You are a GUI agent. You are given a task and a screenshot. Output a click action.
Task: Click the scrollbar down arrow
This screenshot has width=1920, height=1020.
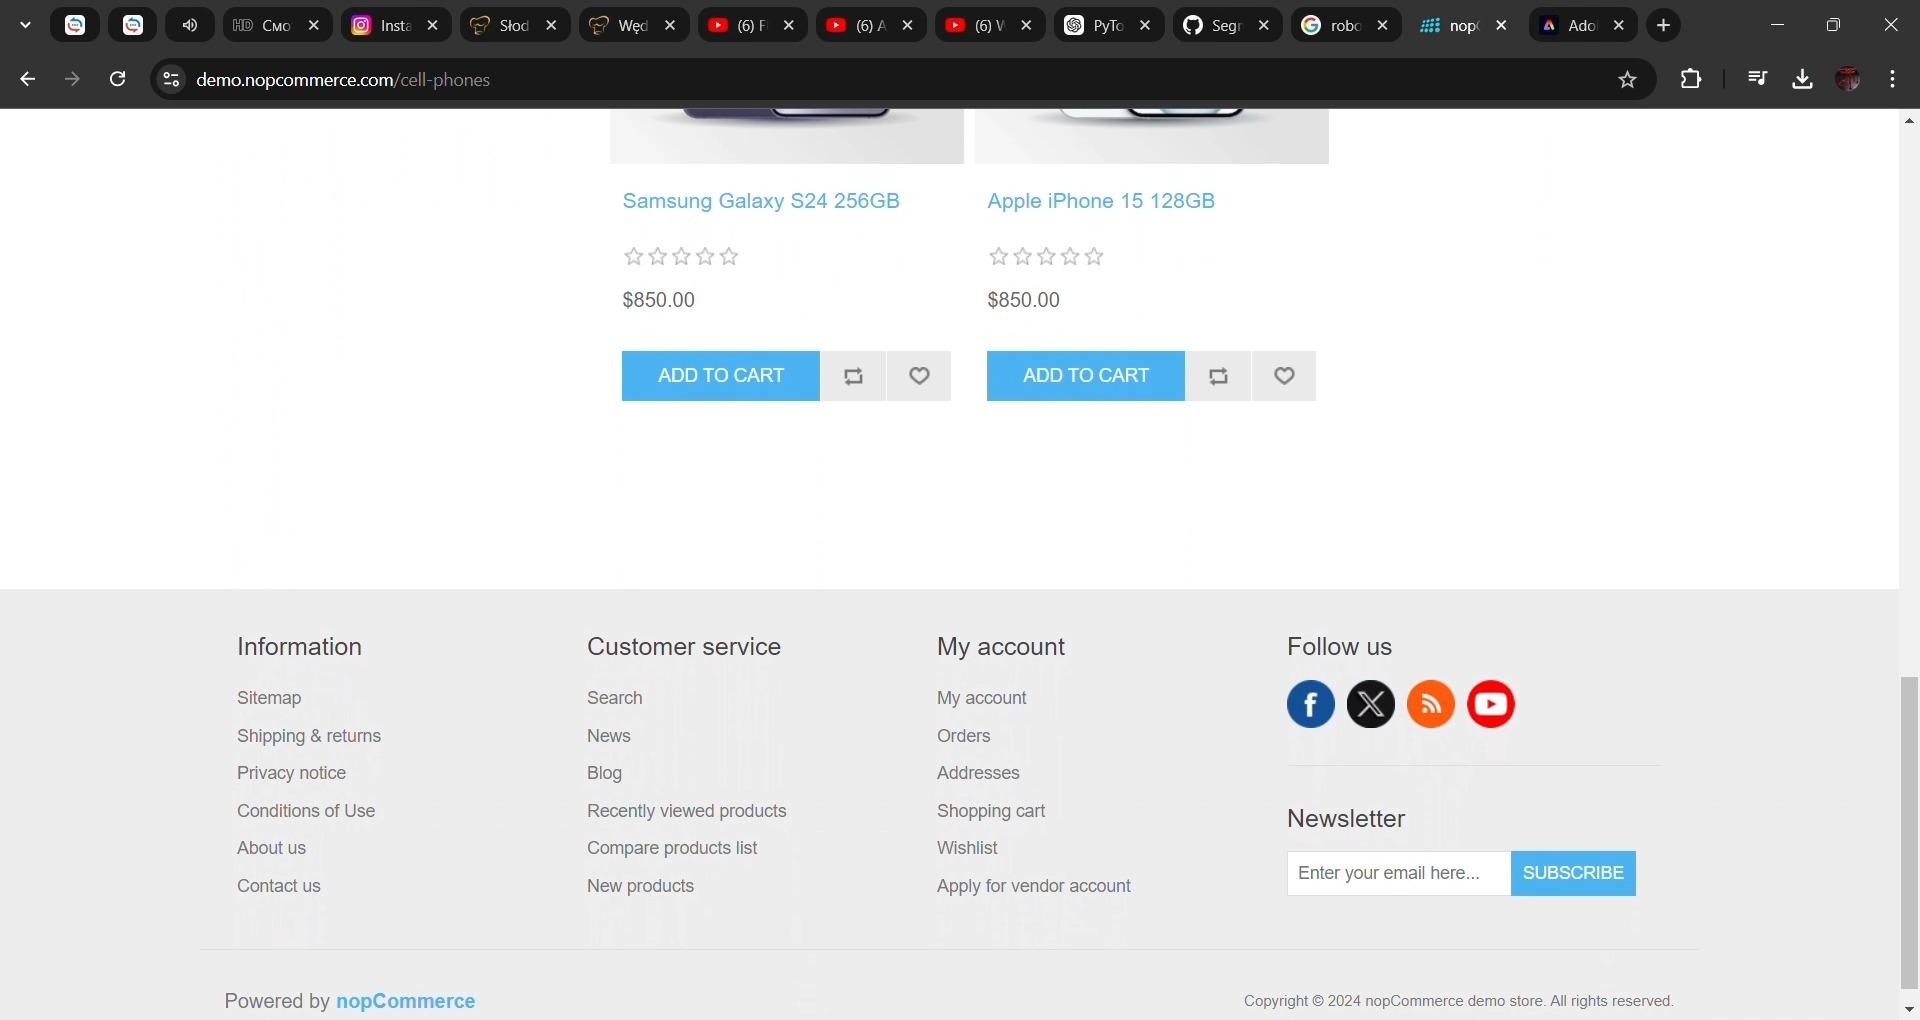[x=1909, y=1010]
